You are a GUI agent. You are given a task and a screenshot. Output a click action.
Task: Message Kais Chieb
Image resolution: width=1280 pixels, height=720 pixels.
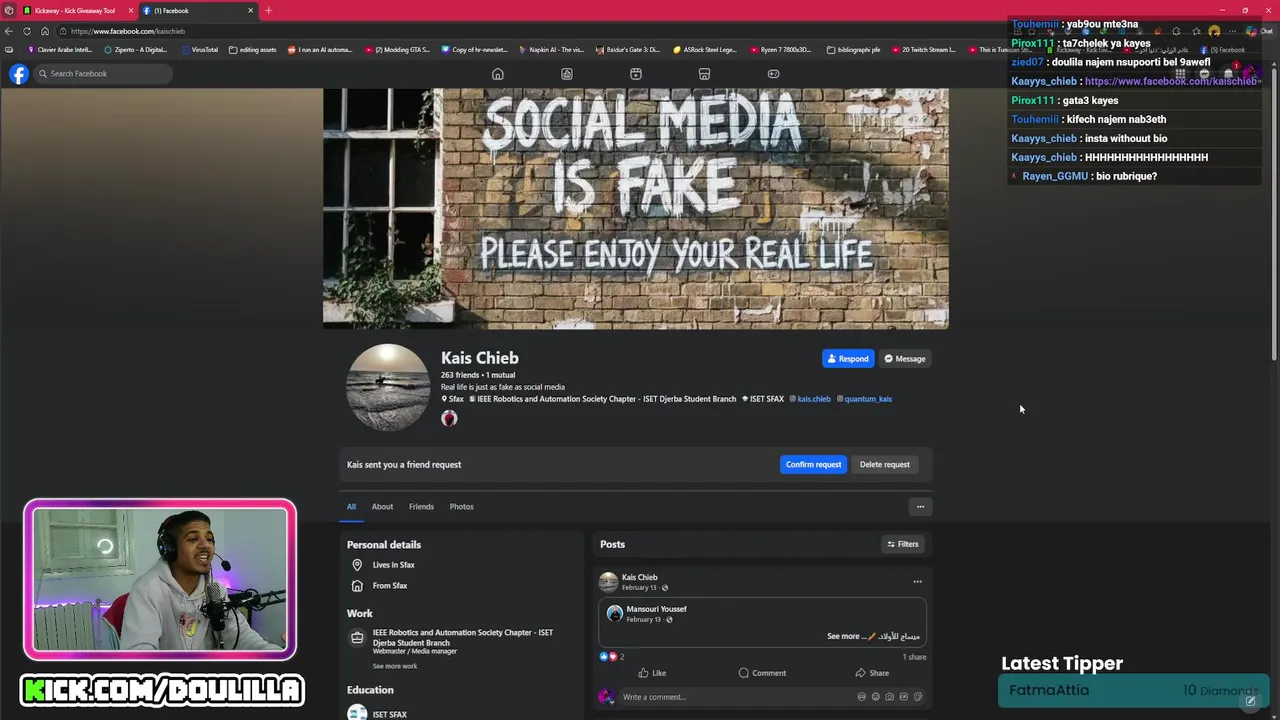(905, 359)
